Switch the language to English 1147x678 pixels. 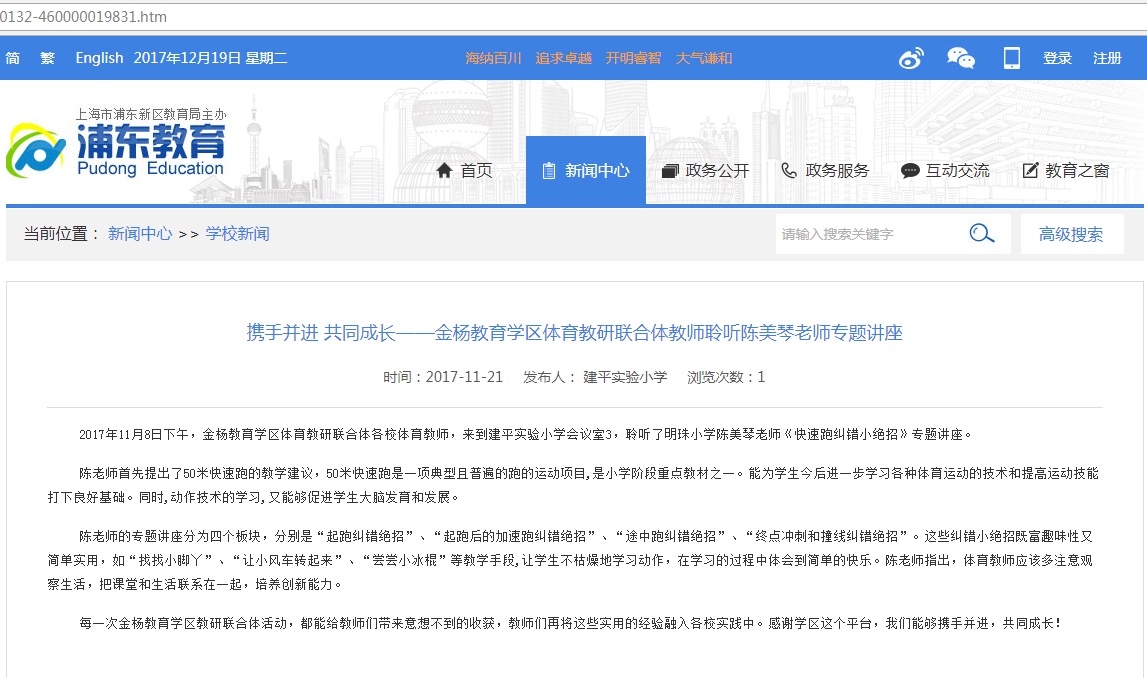coord(99,58)
